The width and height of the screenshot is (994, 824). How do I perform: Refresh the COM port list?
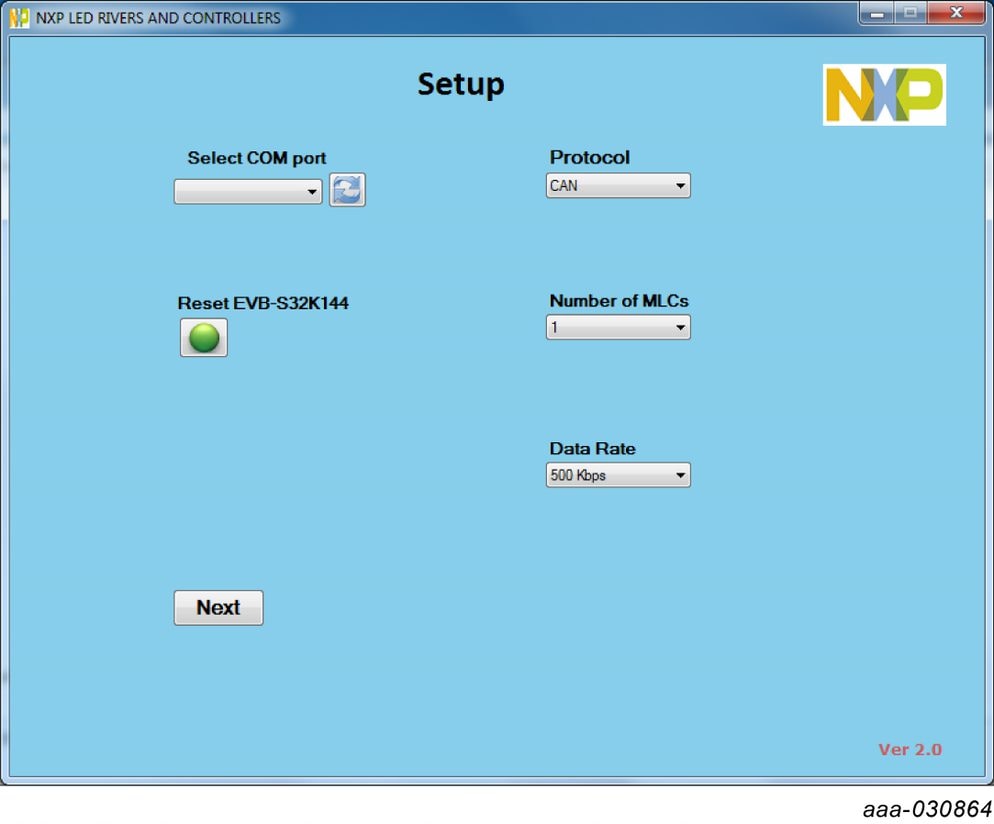pos(347,190)
